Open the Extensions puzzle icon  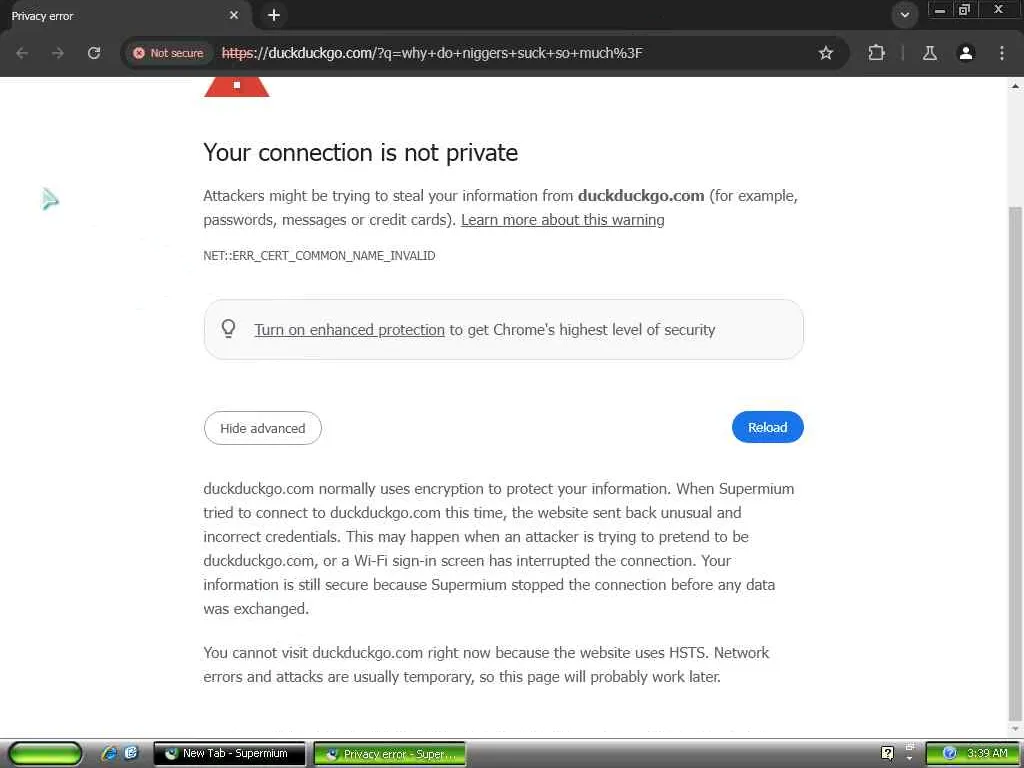[x=876, y=53]
